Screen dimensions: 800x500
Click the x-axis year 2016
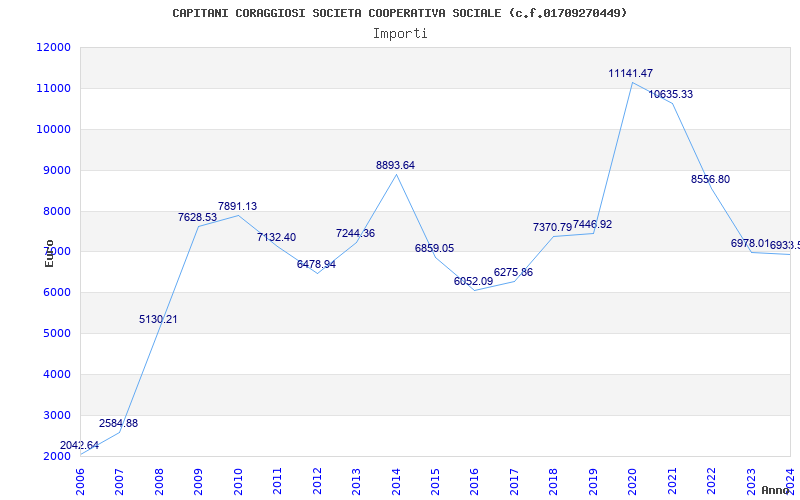coord(474,481)
